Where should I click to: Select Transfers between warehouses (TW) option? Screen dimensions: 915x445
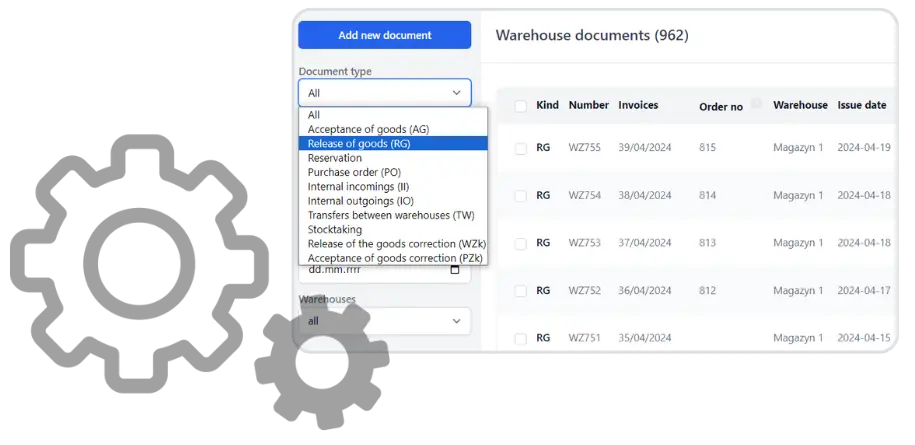[393, 215]
